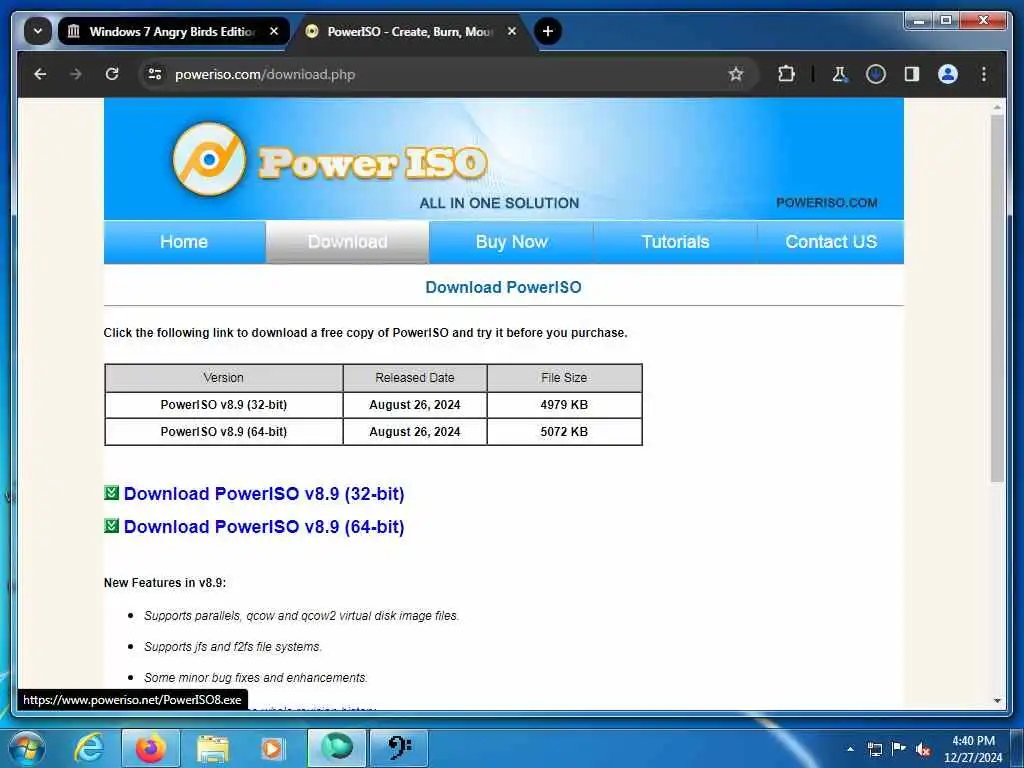Screen dimensions: 1024x768
Task: Open the Contact US navigation tab
Action: (831, 242)
